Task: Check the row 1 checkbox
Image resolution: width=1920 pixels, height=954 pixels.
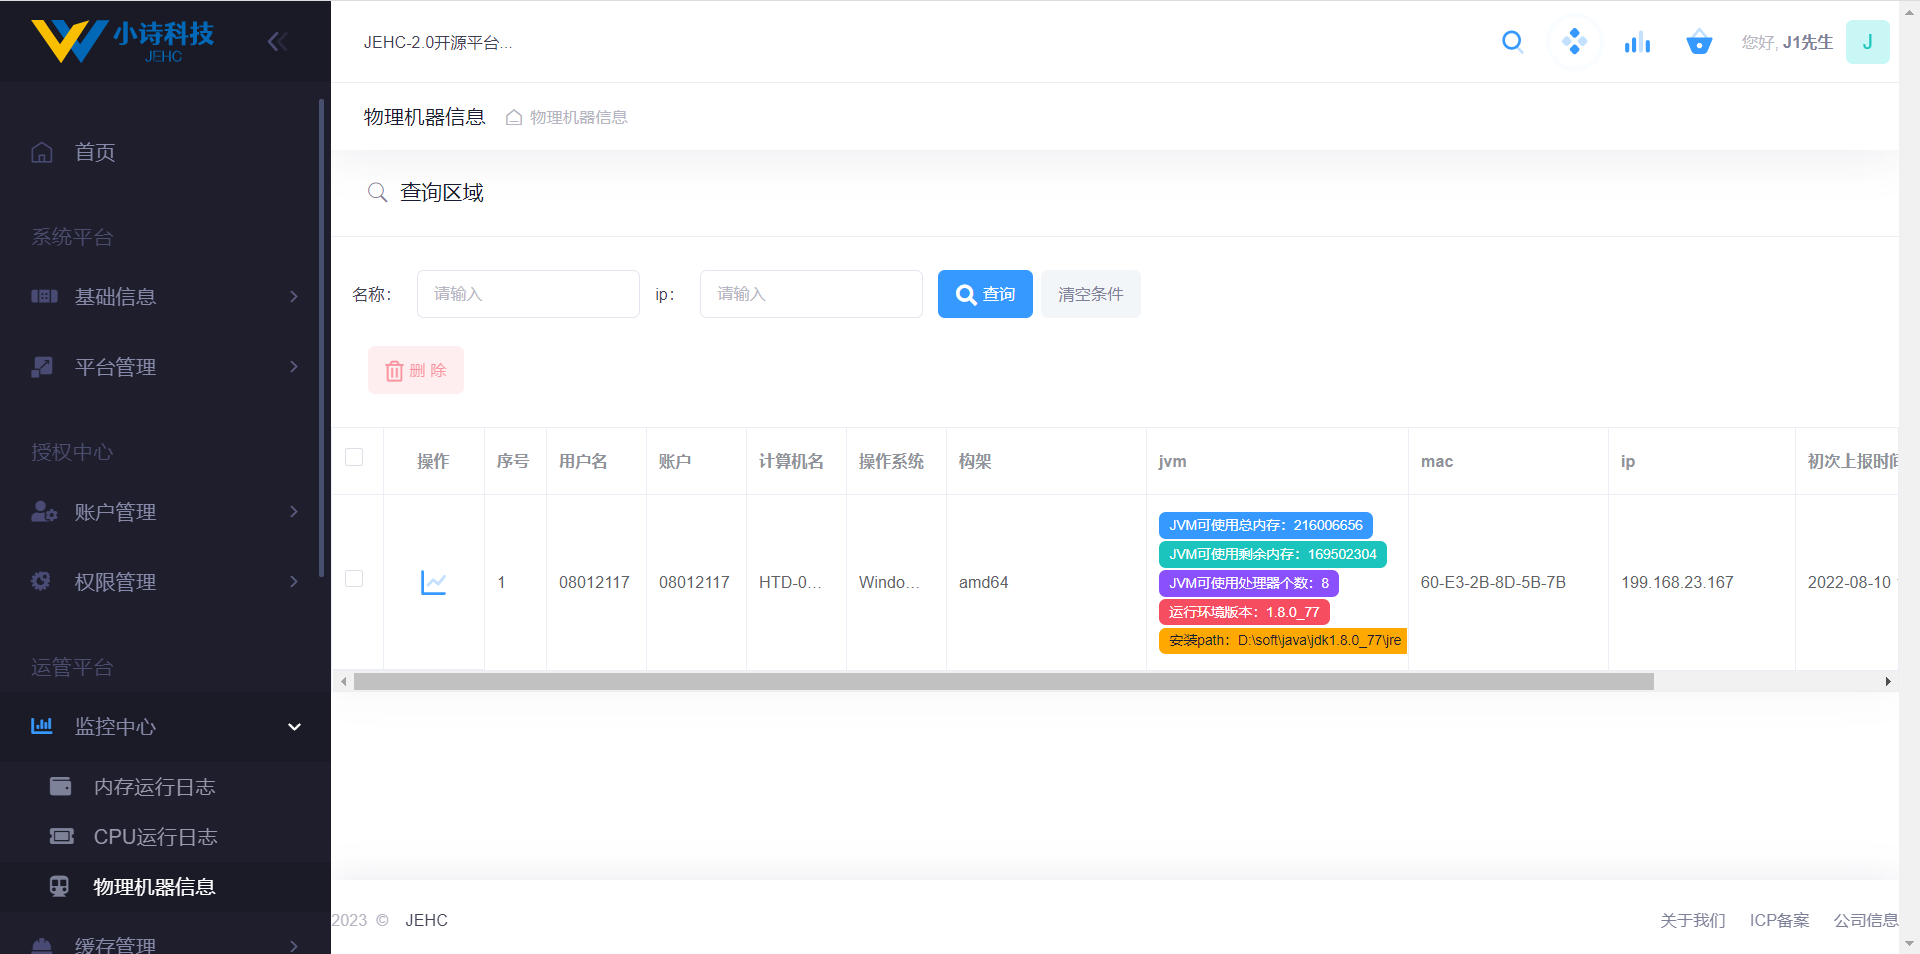Action: click(x=354, y=579)
